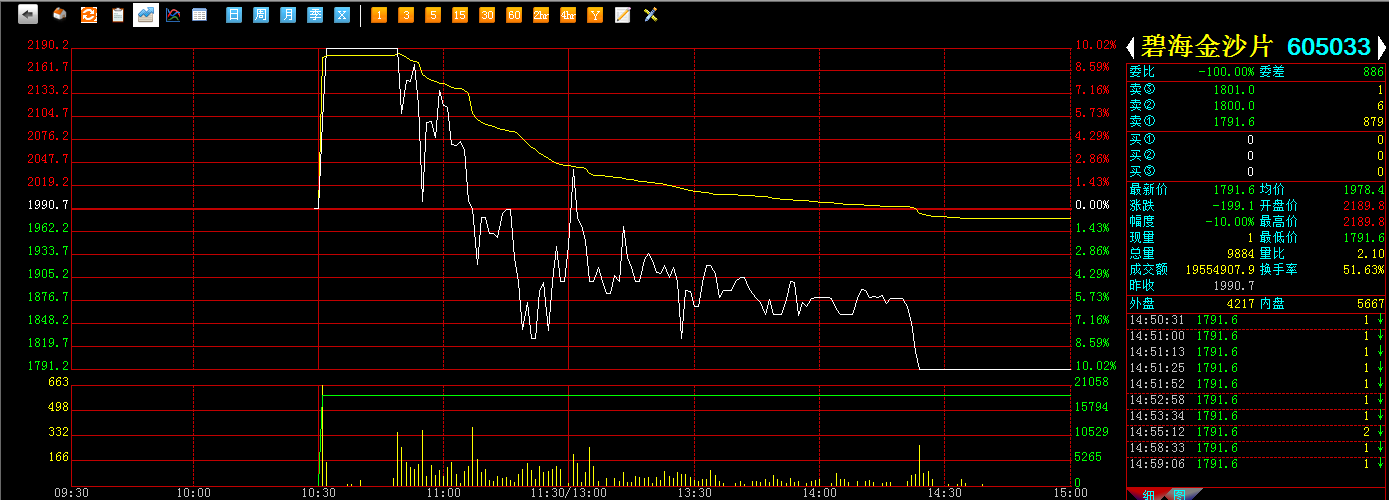Click the blue X period button
The width and height of the screenshot is (1389, 500).
click(342, 15)
